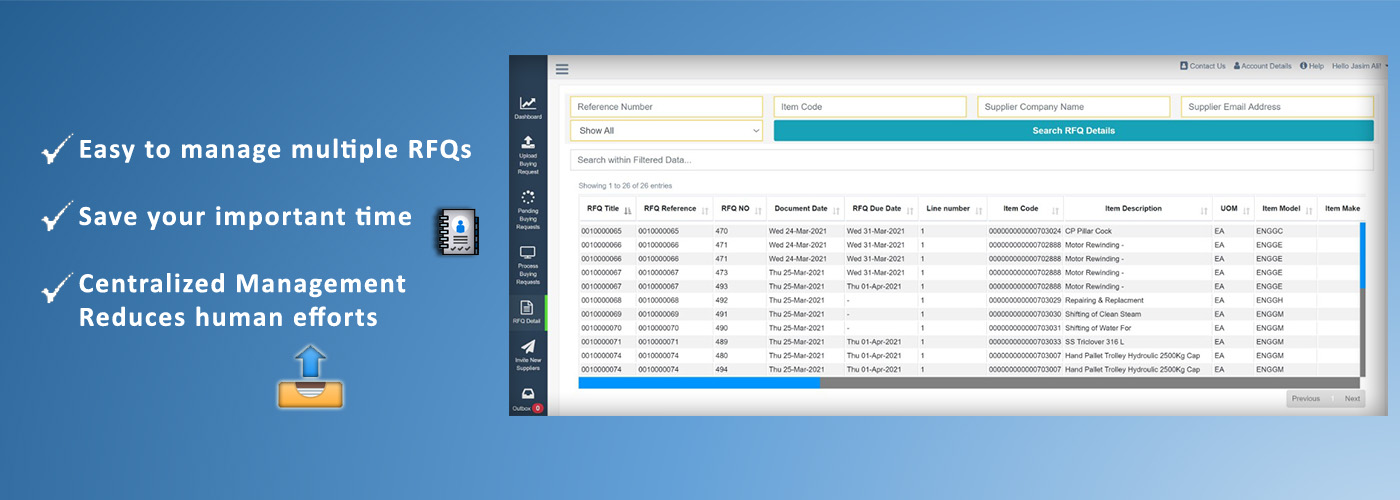
Task: Open the Hello Jasim Ali user menu
Action: [x=1359, y=66]
